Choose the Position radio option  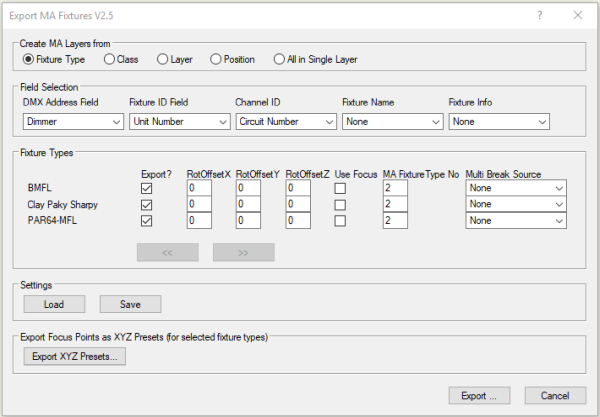pos(216,60)
